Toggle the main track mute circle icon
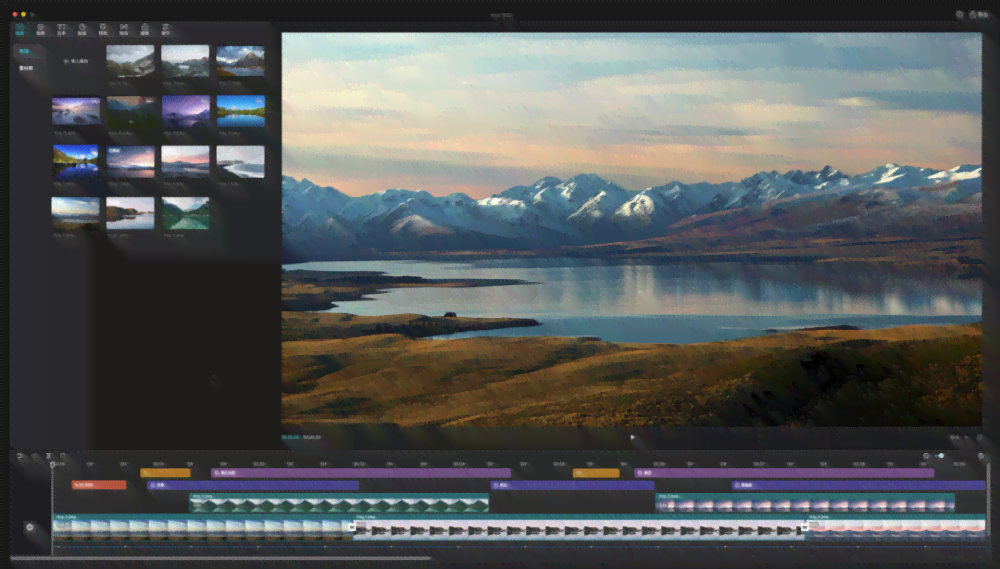This screenshot has height=569, width=1000. pos(29,528)
